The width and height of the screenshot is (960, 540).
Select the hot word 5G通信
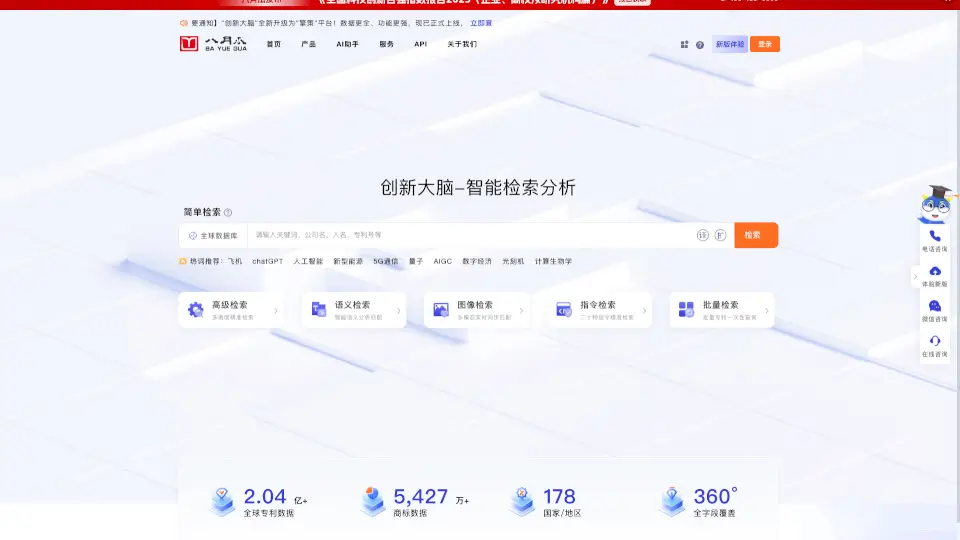tap(386, 261)
